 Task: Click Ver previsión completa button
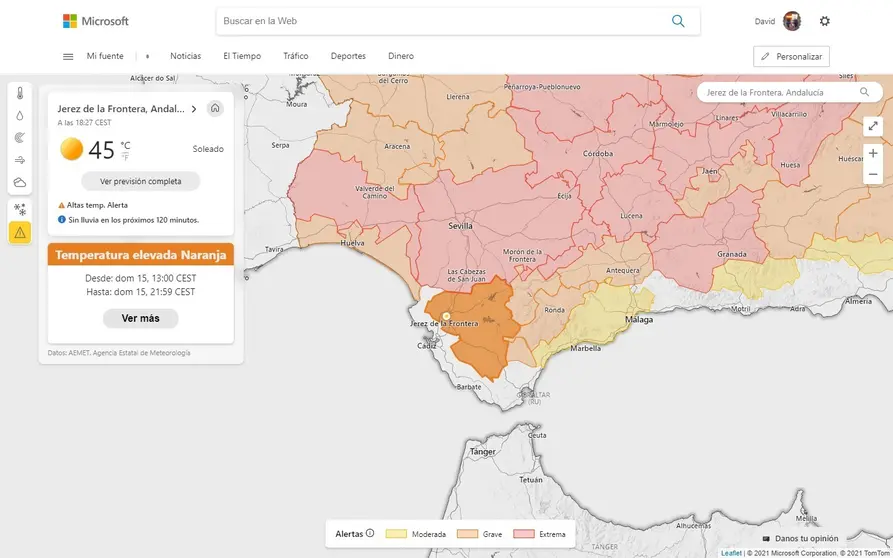click(140, 181)
